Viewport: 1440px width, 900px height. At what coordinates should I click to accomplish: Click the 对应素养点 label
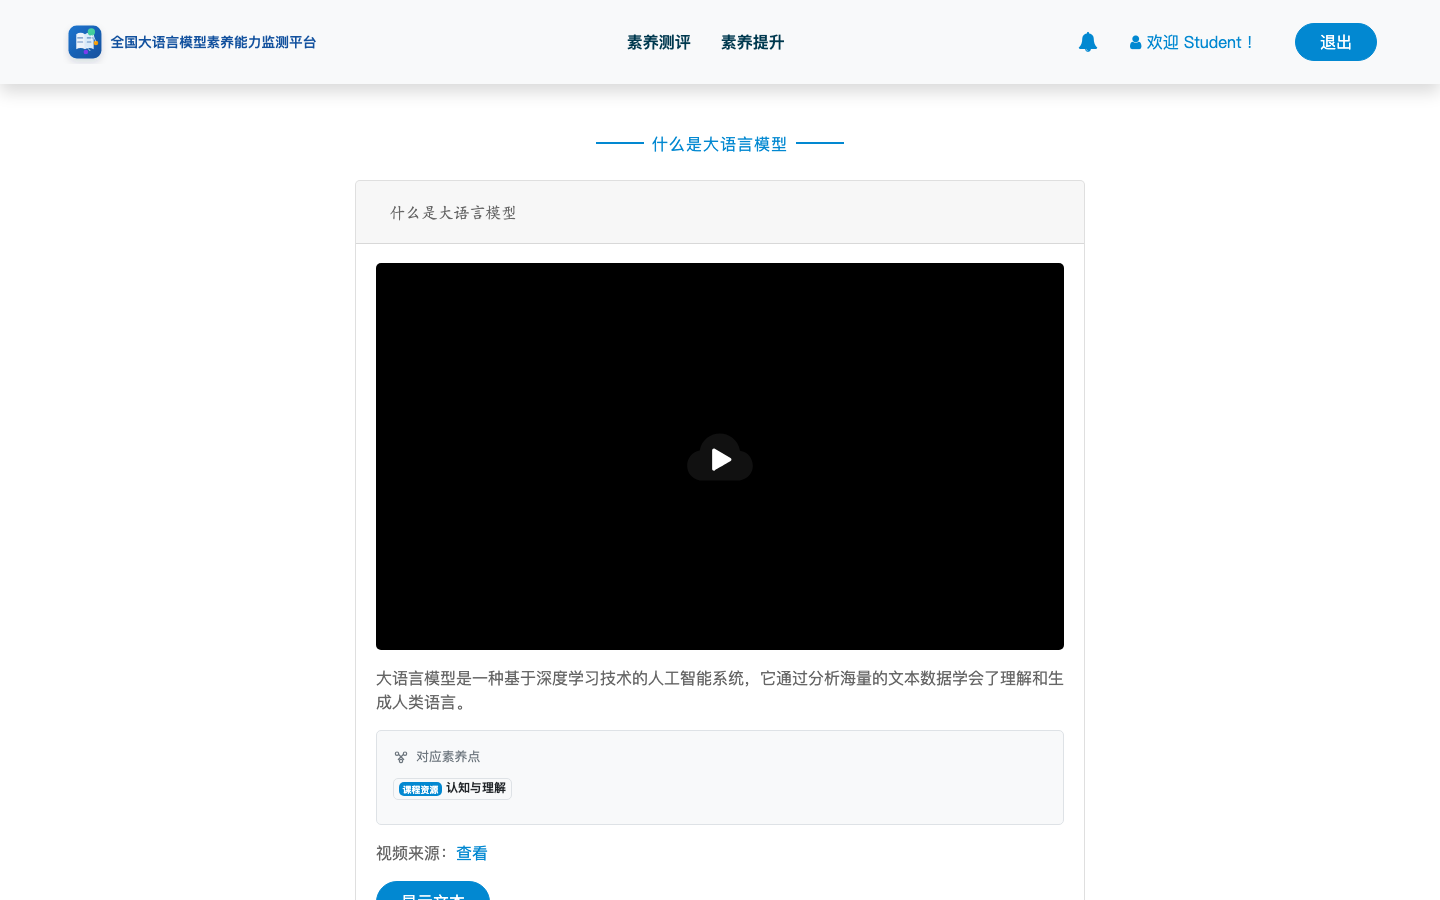coord(448,757)
